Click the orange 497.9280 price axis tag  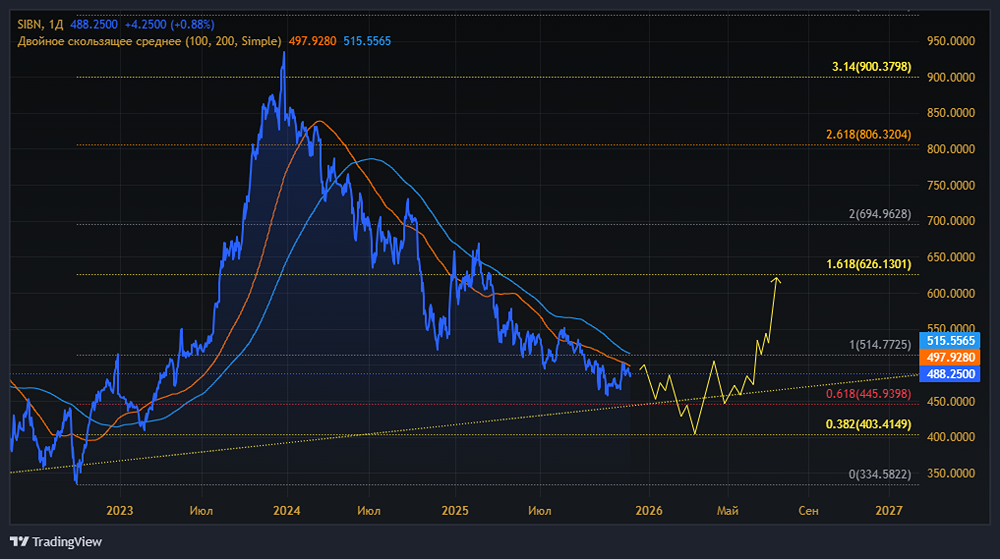(x=950, y=357)
